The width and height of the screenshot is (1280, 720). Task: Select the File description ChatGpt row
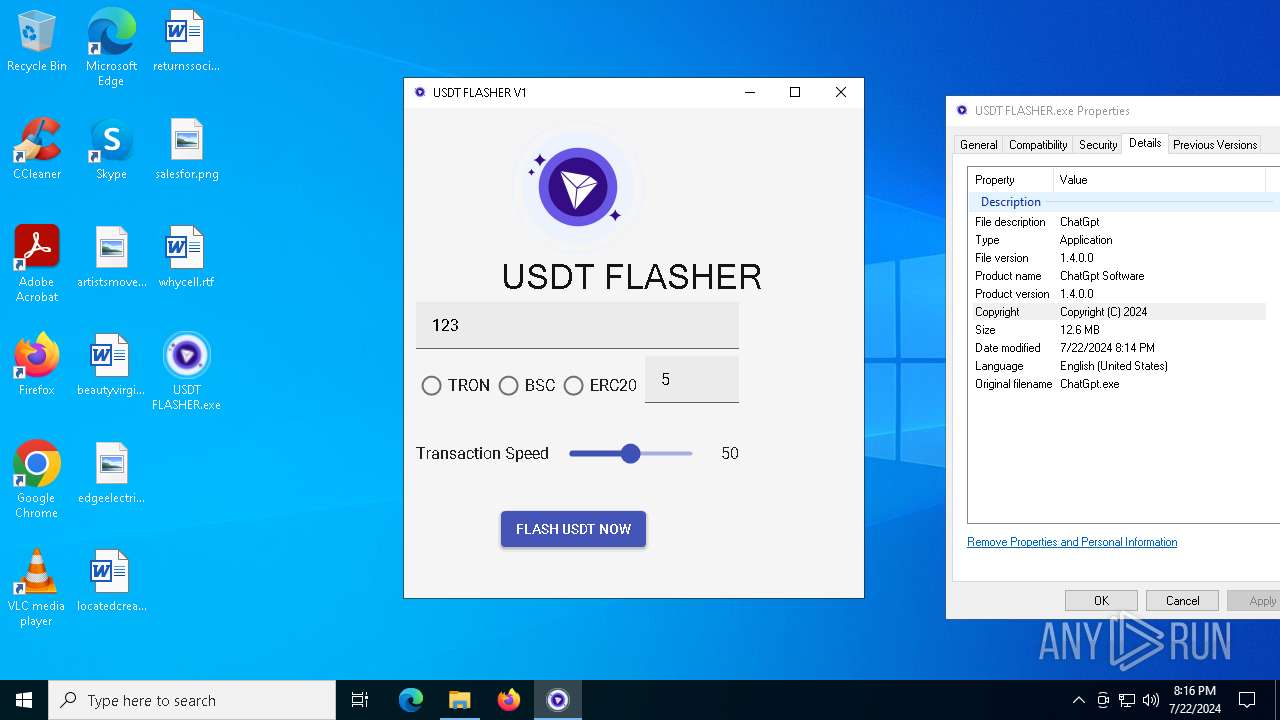coord(1118,222)
